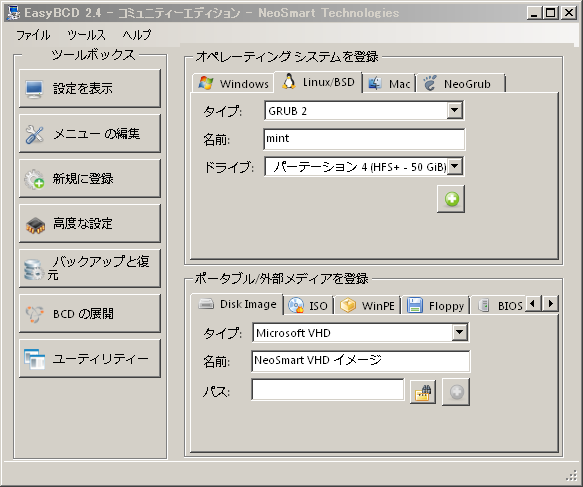Screen dimensions: 583x487
Task: Expand the ドライブ partition dropdown
Action: click(x=455, y=166)
